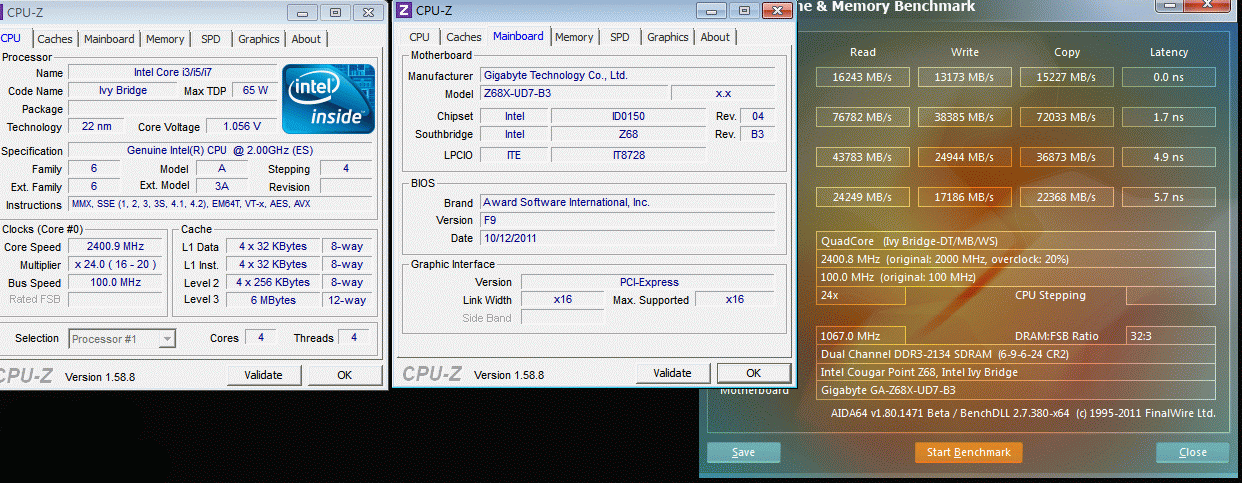Click the L1 Data cache size value
This screenshot has height=483, width=1242.
click(x=273, y=247)
